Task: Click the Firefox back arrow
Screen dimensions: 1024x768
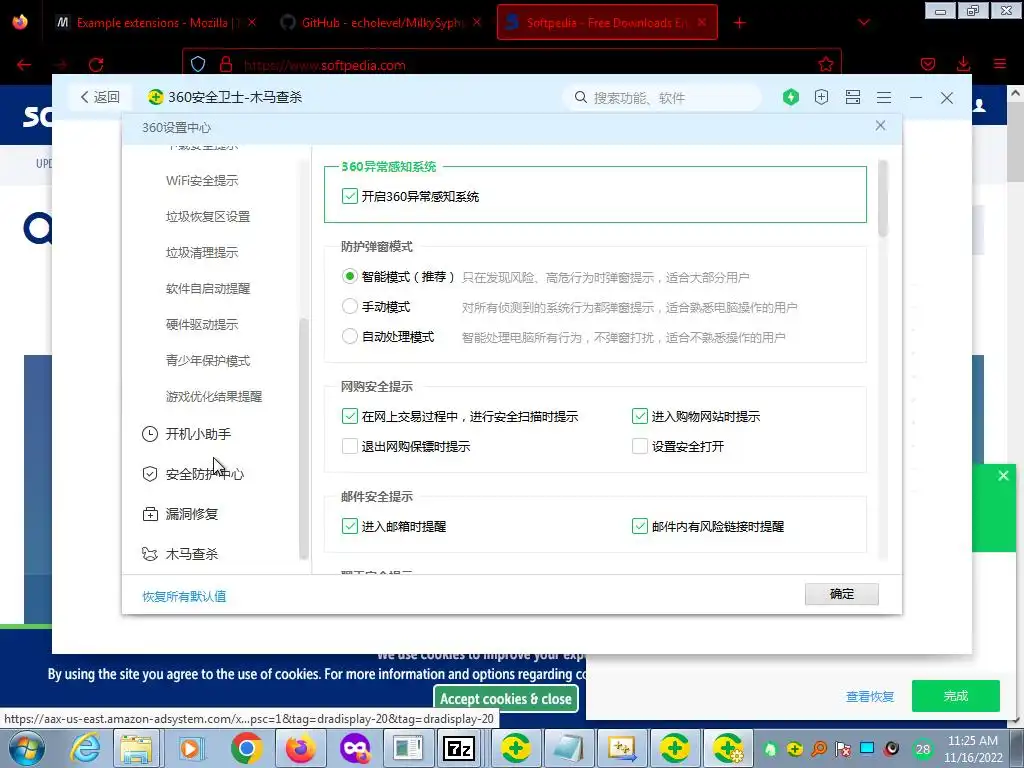Action: (x=24, y=65)
